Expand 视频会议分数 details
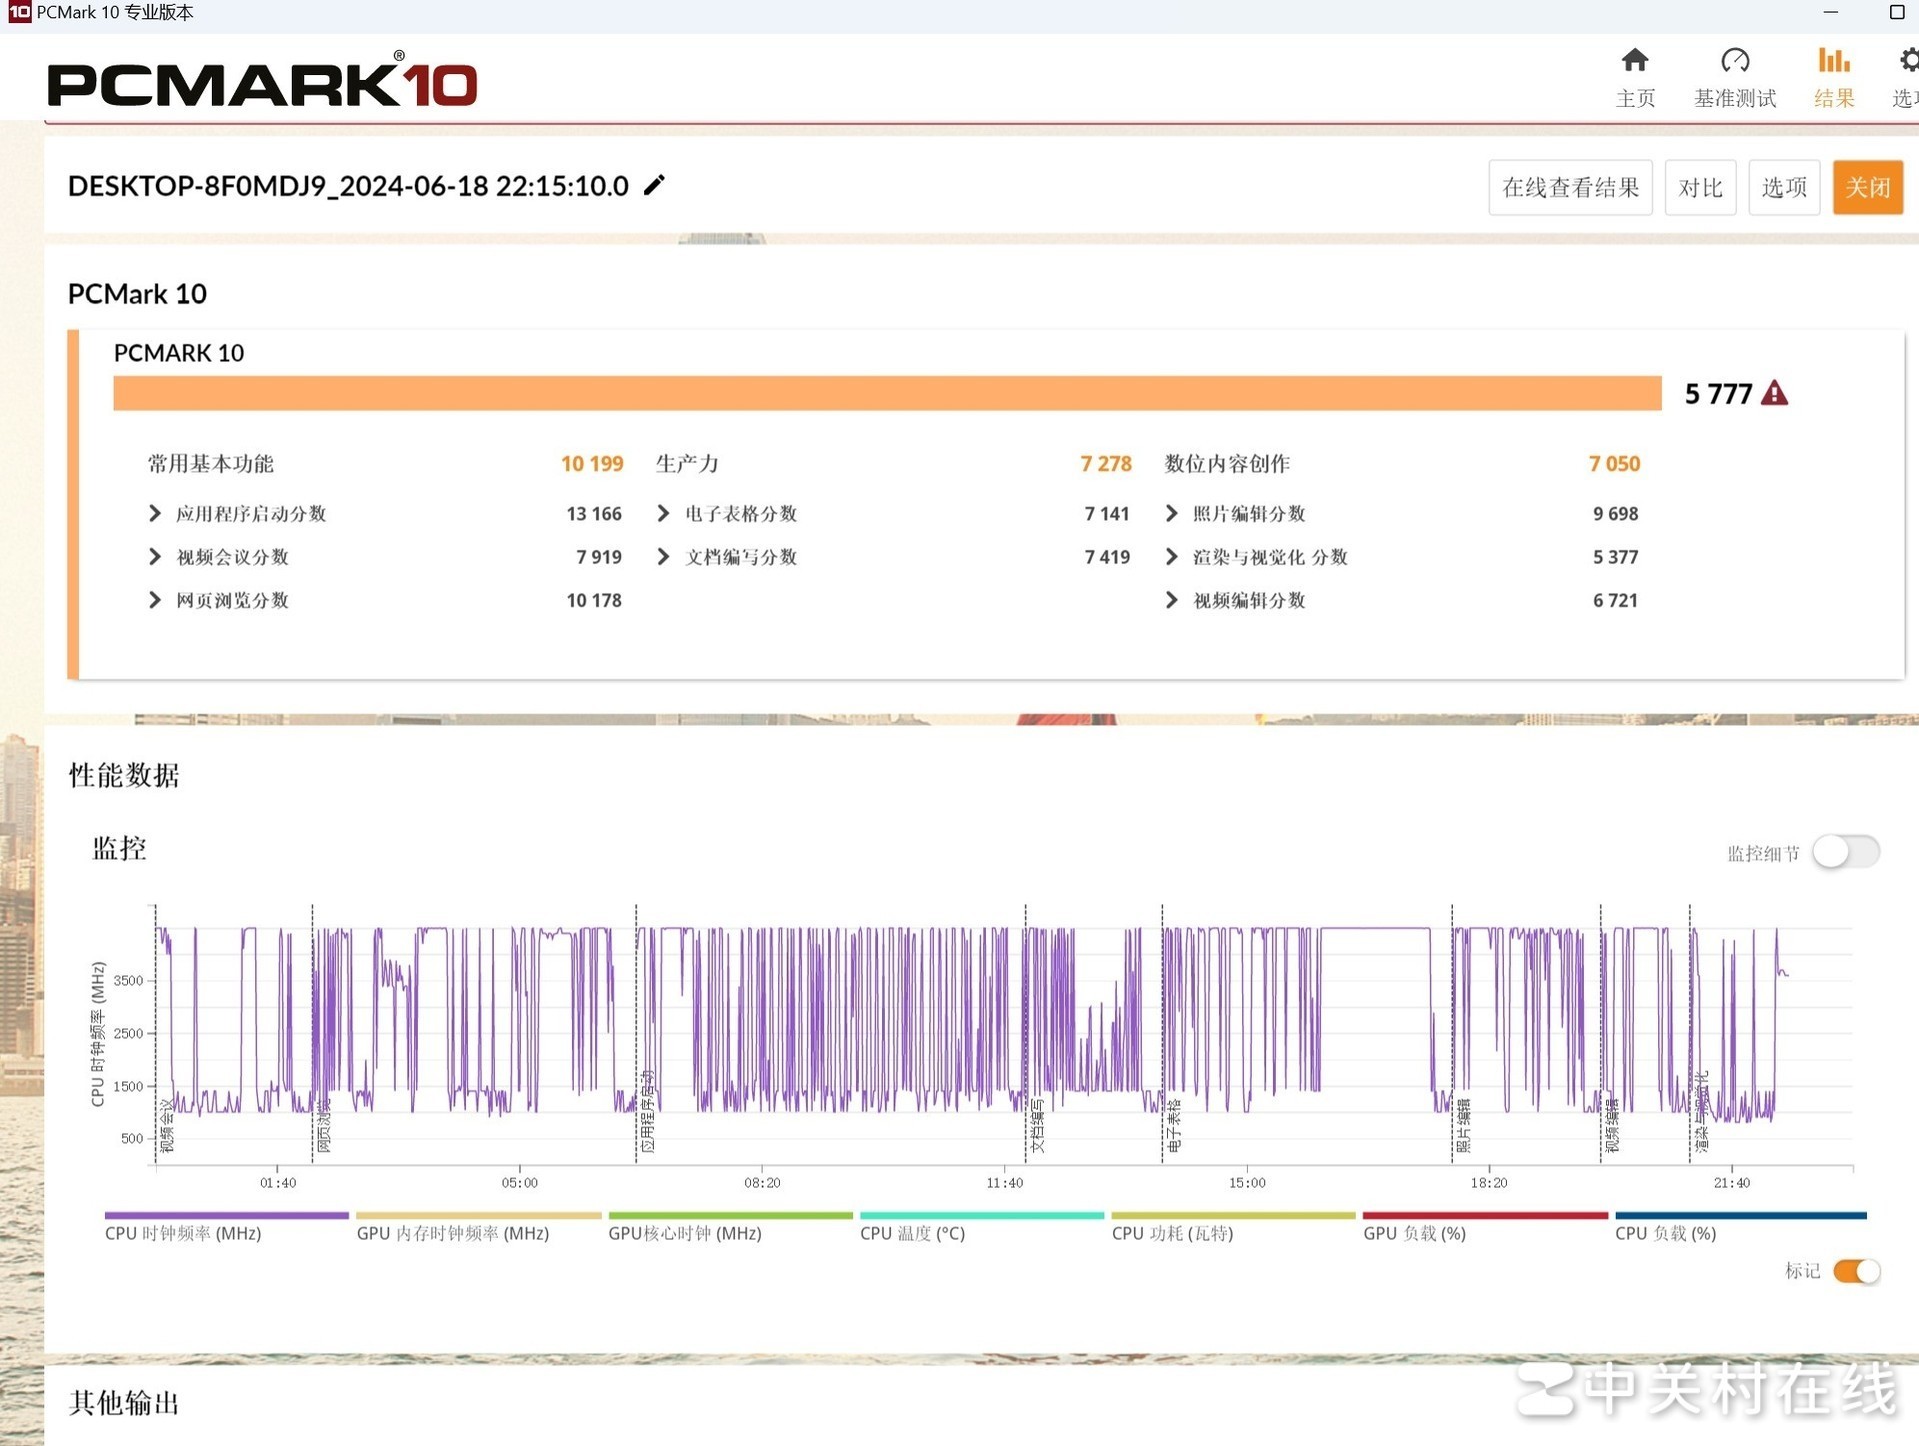Viewport: 1919px width, 1446px height. click(155, 556)
